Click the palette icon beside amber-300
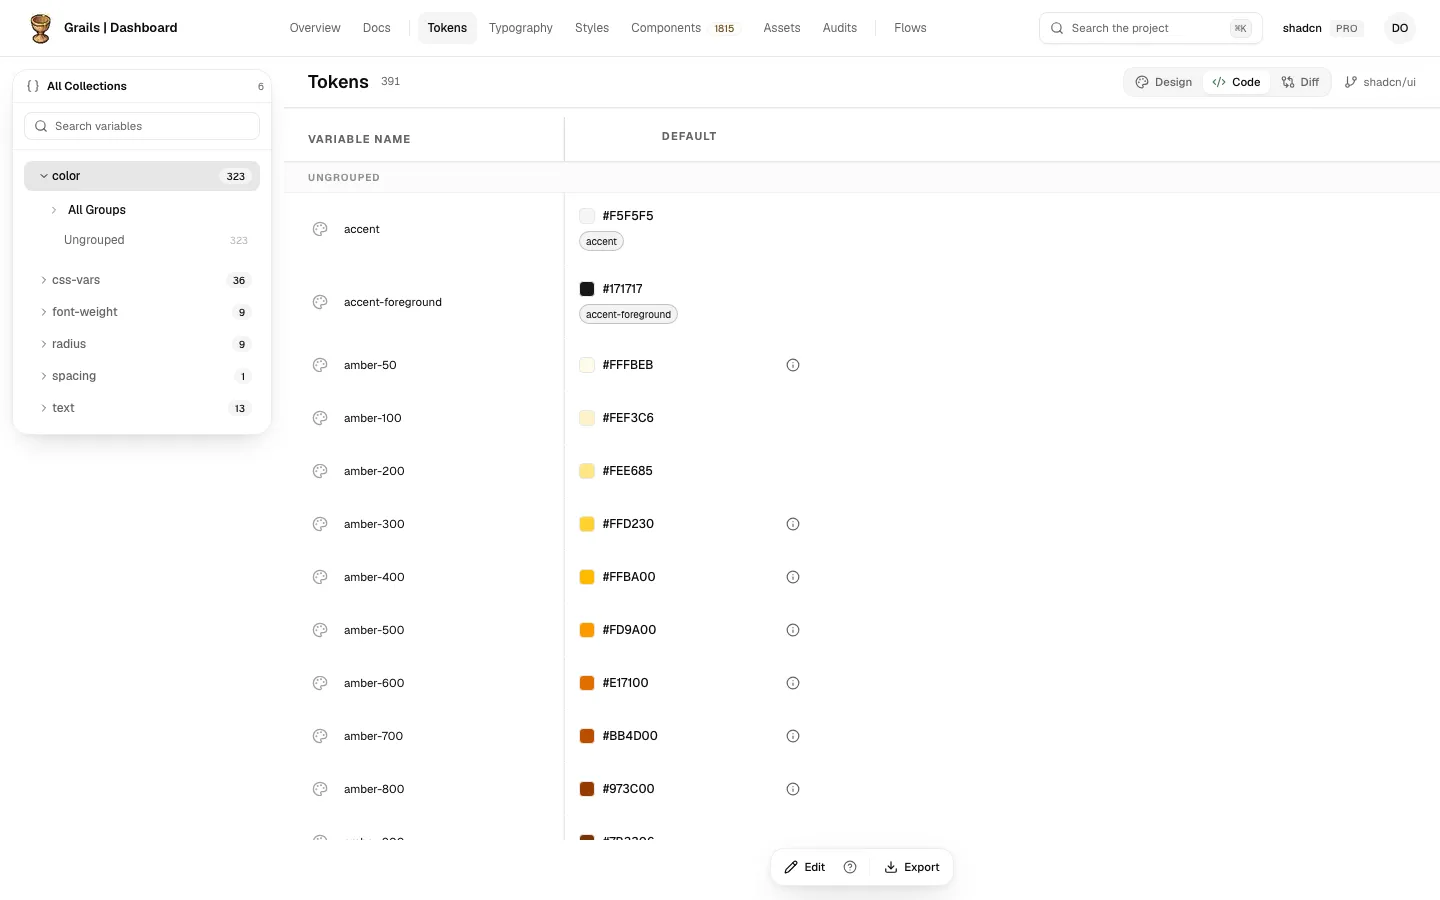The height and width of the screenshot is (900, 1440). click(320, 524)
